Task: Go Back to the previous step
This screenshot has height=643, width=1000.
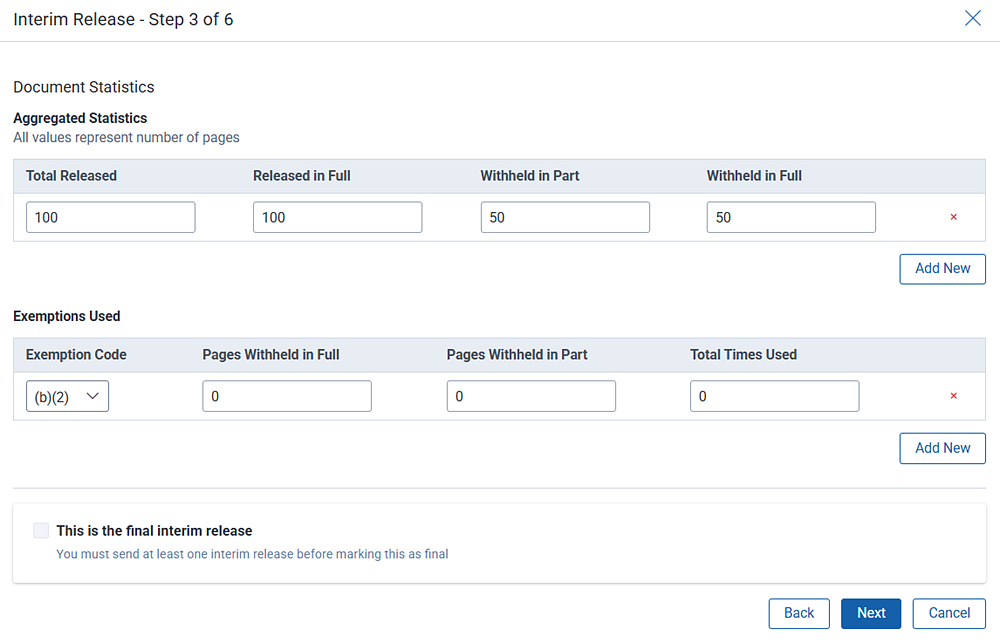Action: tap(798, 613)
